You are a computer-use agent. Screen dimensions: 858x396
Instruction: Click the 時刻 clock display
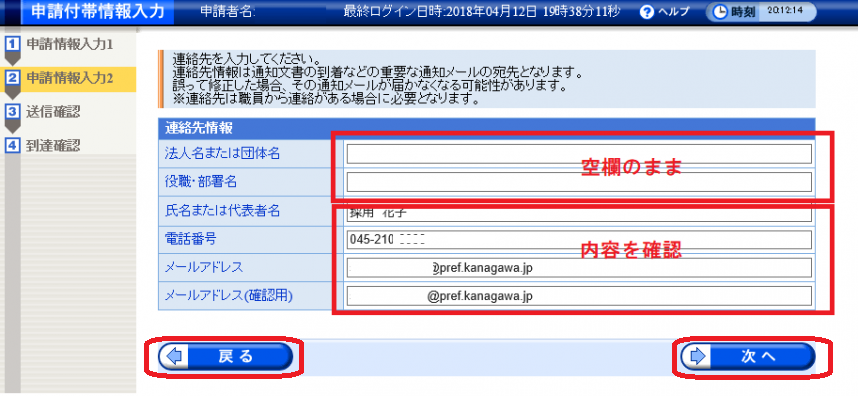click(762, 12)
